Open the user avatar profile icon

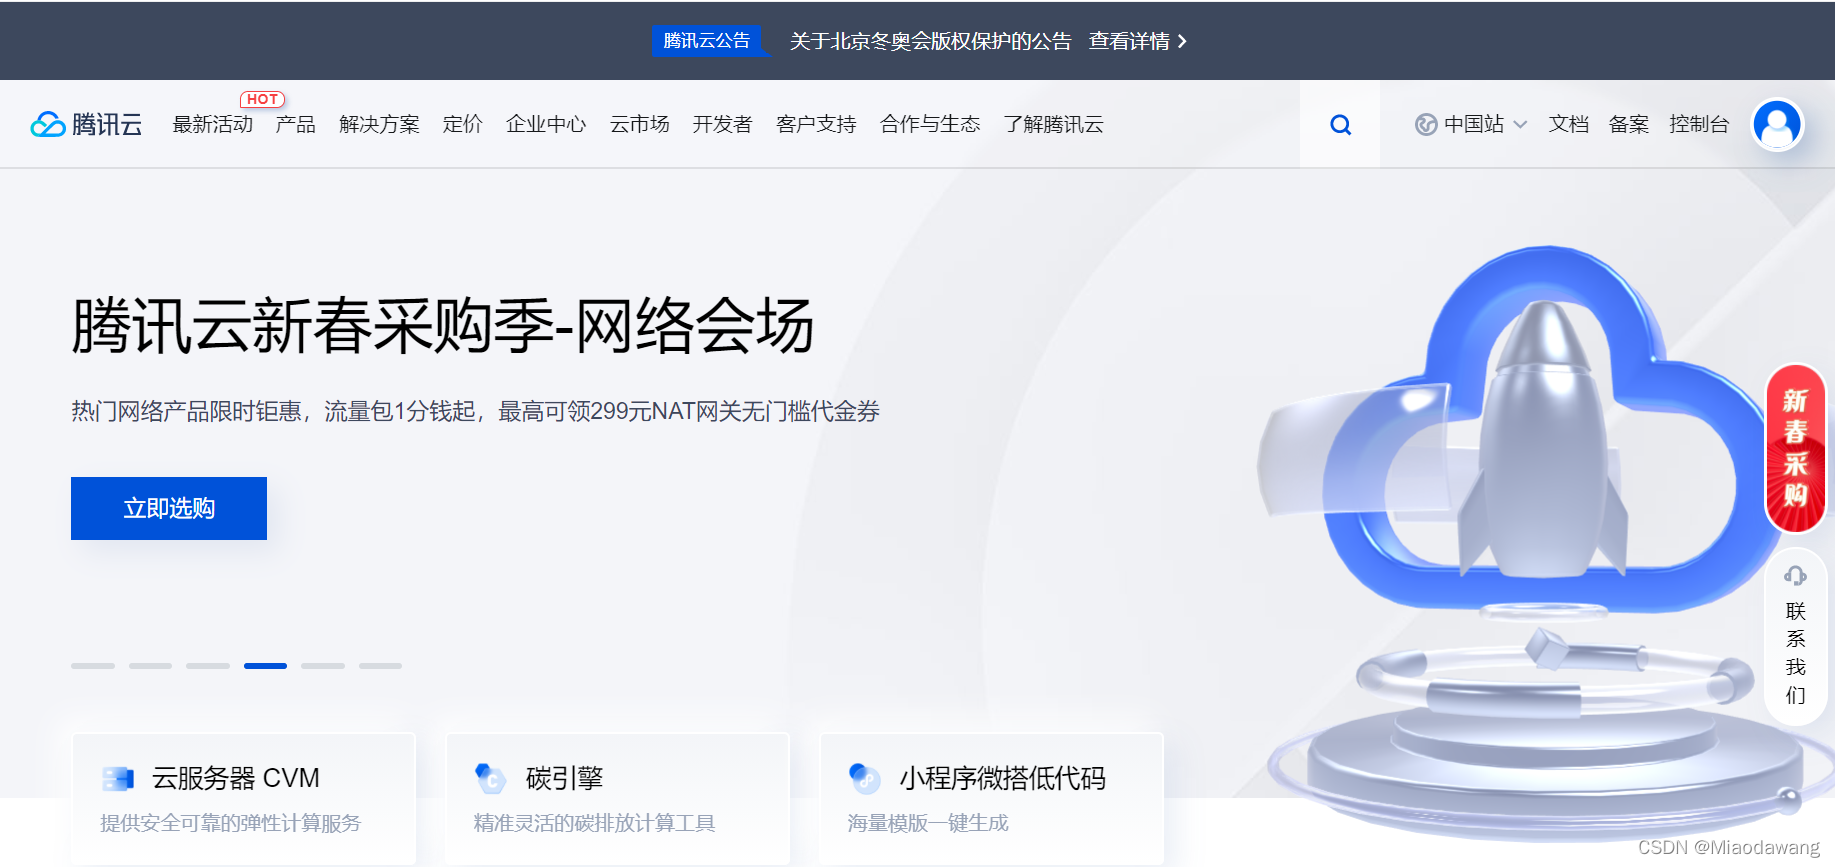(x=1777, y=125)
